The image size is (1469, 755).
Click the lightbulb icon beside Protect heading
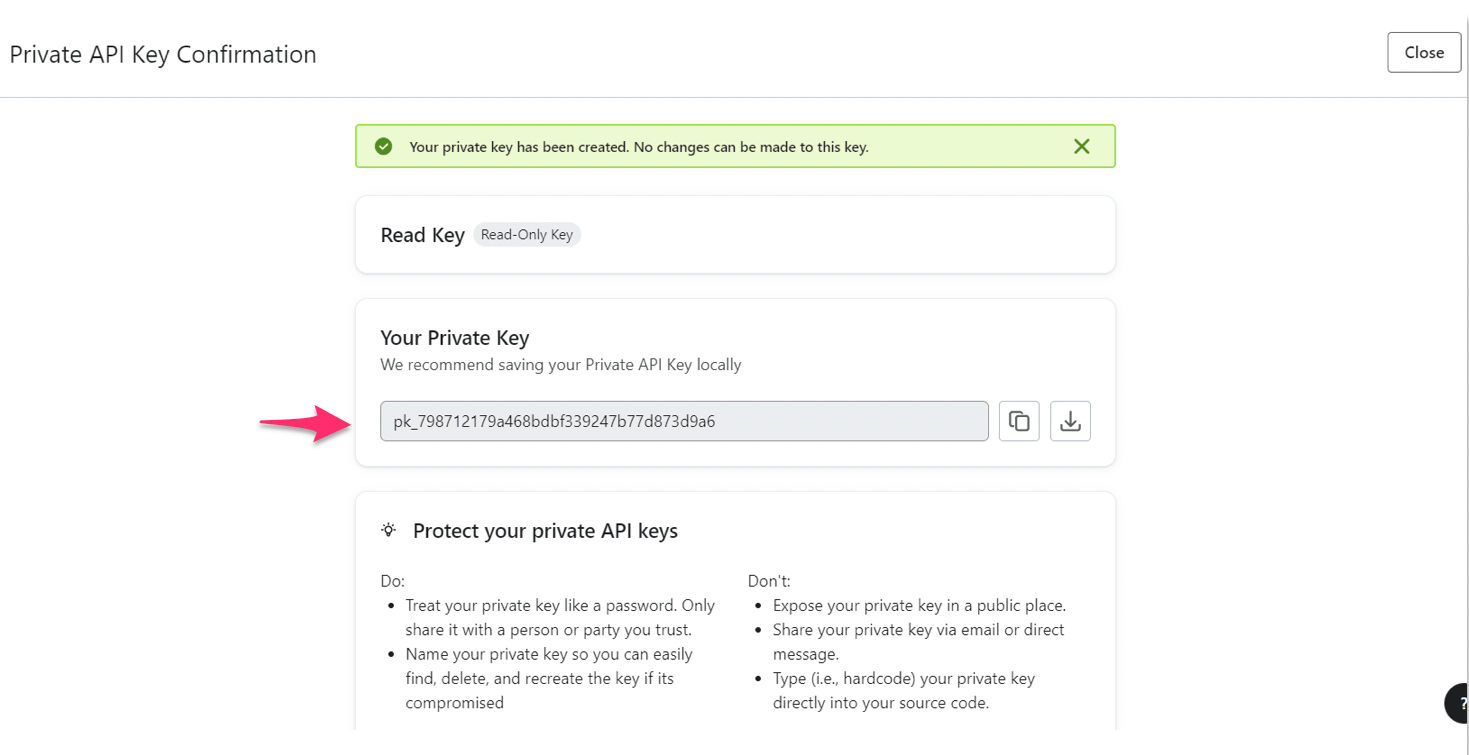tap(389, 530)
